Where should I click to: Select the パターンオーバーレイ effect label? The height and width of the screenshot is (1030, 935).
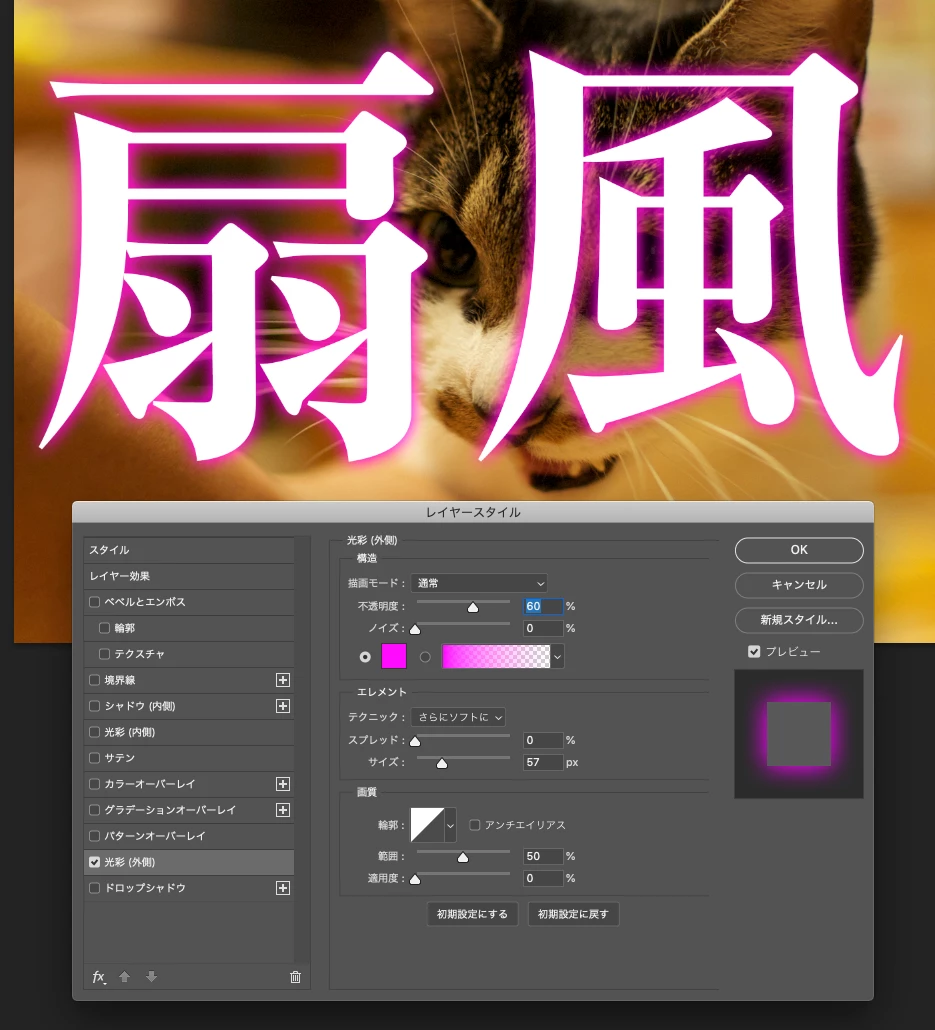coord(155,836)
